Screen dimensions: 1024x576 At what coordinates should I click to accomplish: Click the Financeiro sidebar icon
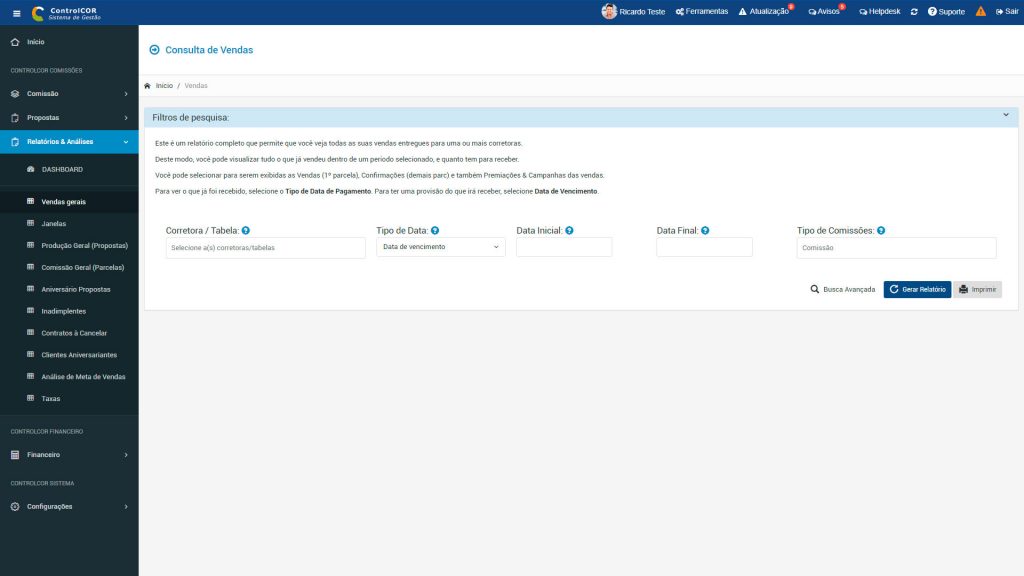[x=15, y=455]
